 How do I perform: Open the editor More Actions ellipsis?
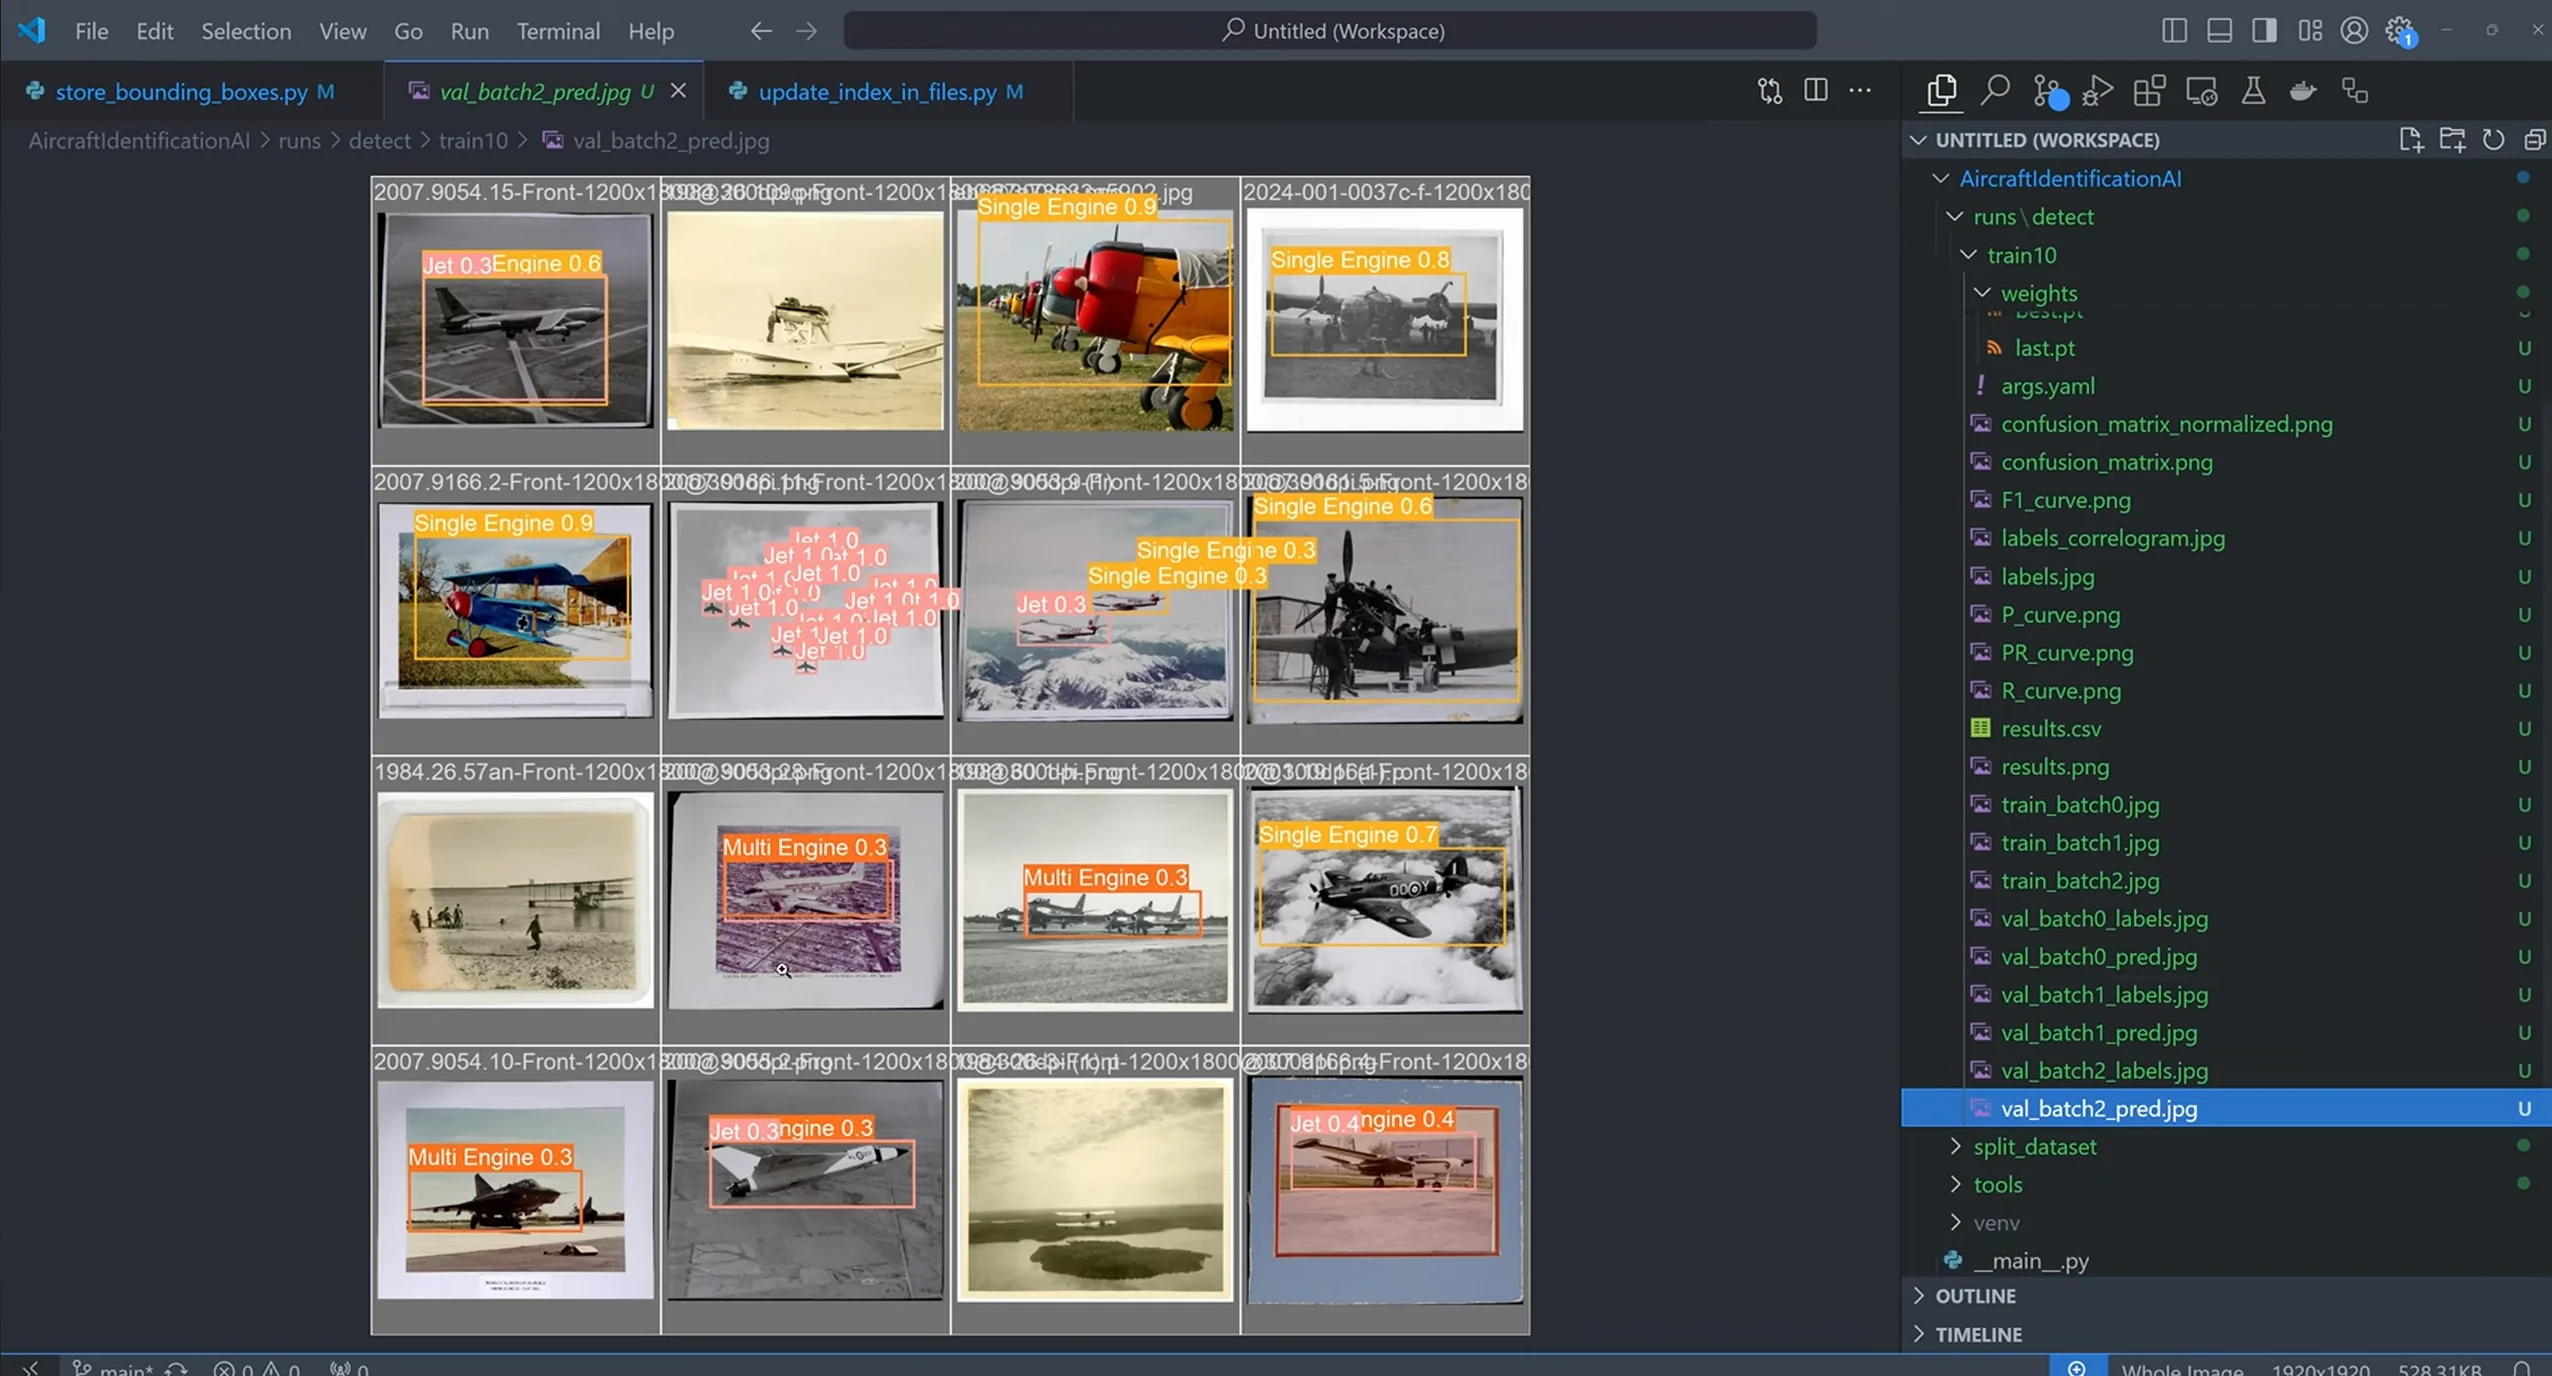coord(1860,90)
